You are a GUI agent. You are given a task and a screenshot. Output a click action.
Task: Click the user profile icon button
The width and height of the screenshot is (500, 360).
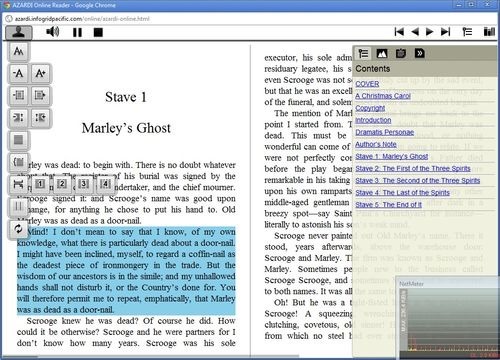(19, 32)
